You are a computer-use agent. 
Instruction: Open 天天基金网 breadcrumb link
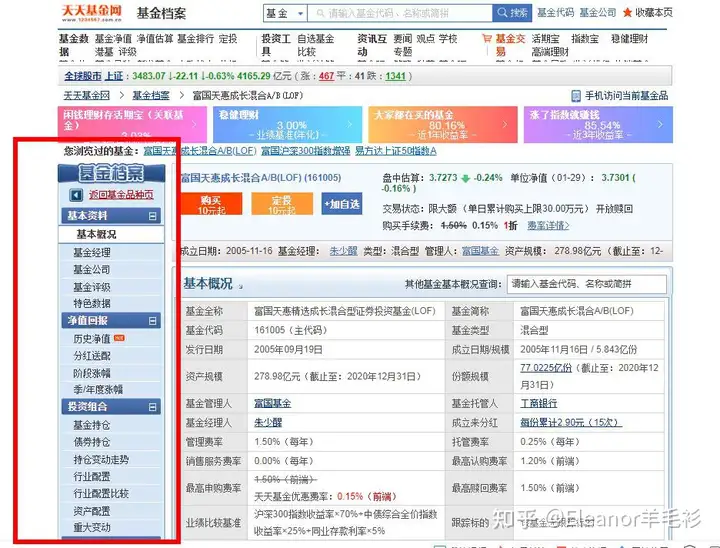[x=87, y=96]
